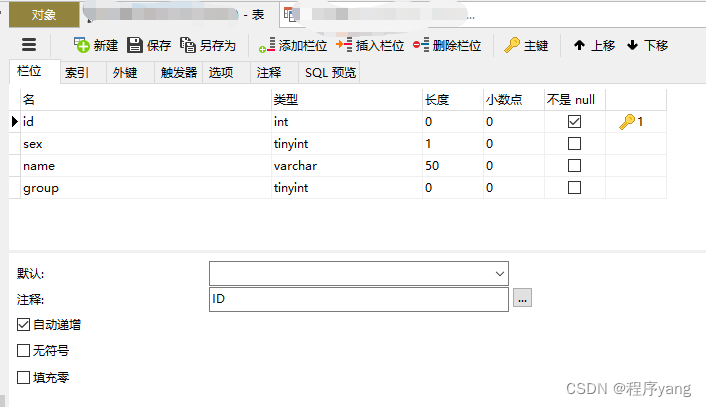Click the 不是 null column header

[575, 99]
